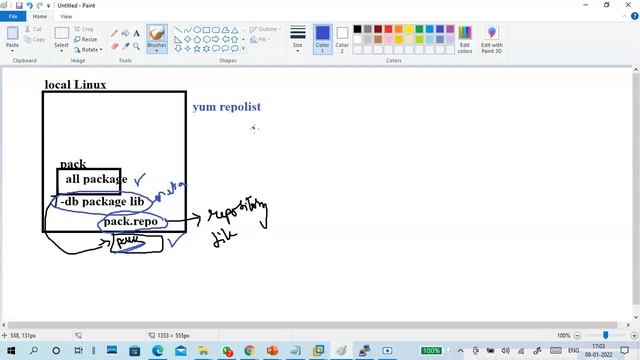This screenshot has height=360, width=640.
Task: Pick the Oval shape
Action: coord(197,30)
